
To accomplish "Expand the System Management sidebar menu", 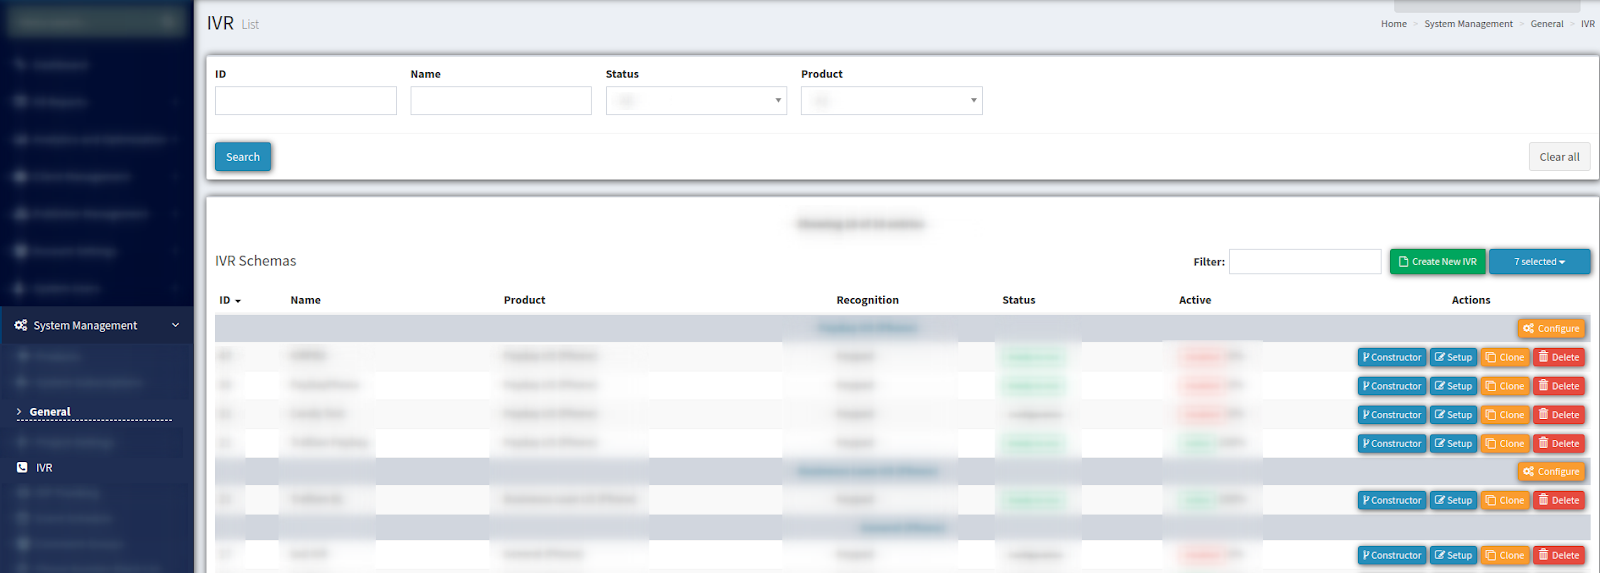I will (96, 326).
